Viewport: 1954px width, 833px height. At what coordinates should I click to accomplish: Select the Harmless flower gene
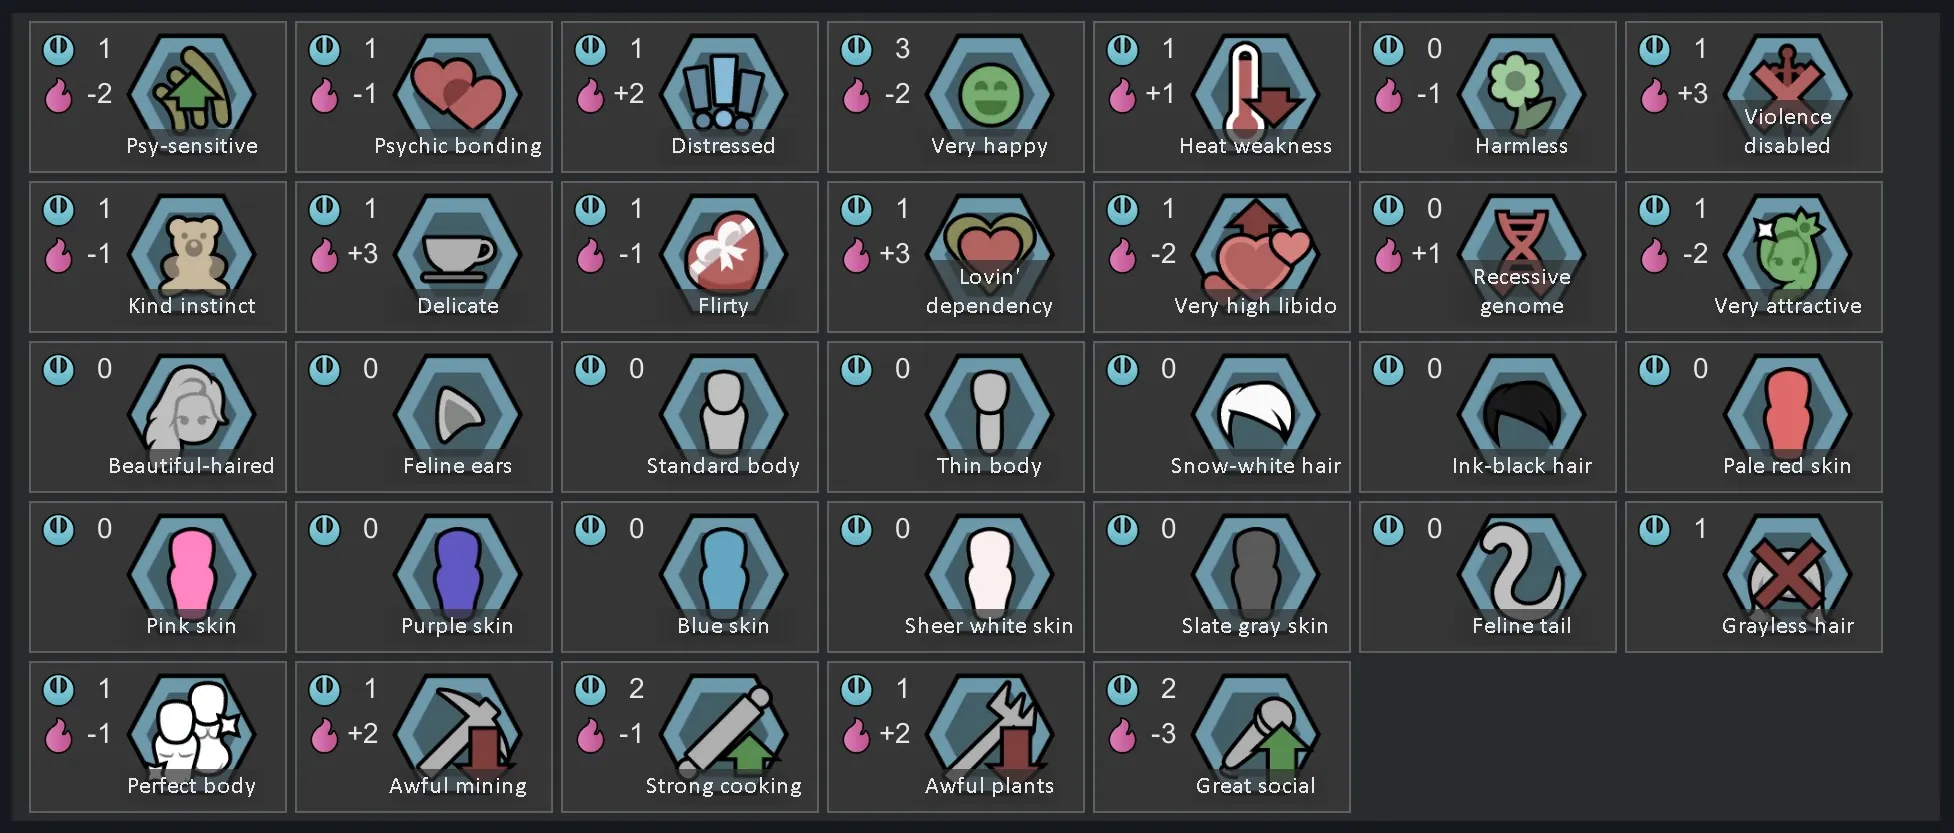[x=1522, y=92]
